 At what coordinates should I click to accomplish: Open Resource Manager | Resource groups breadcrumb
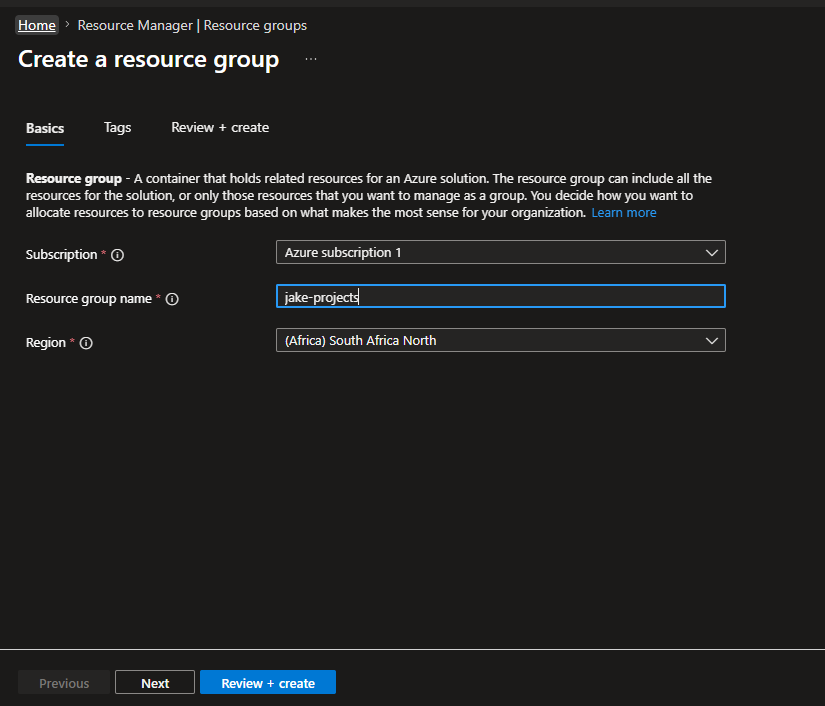coord(192,25)
